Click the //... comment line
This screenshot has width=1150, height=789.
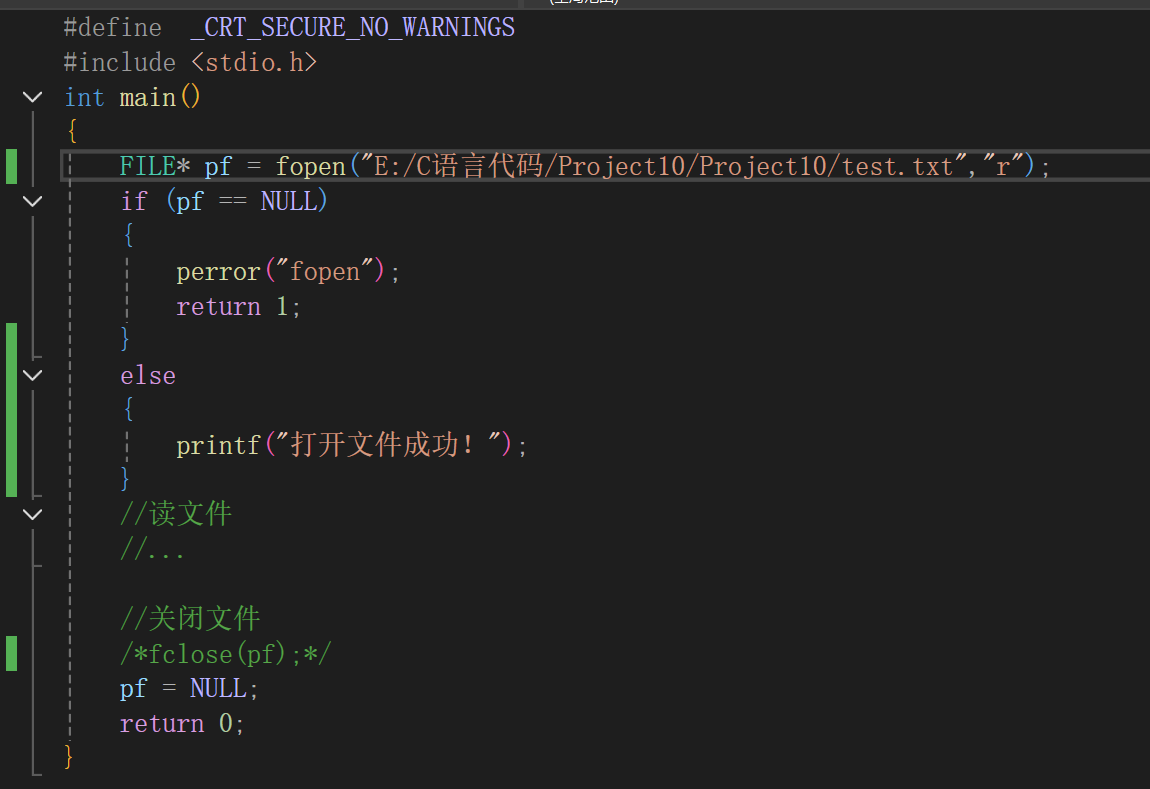pos(152,548)
